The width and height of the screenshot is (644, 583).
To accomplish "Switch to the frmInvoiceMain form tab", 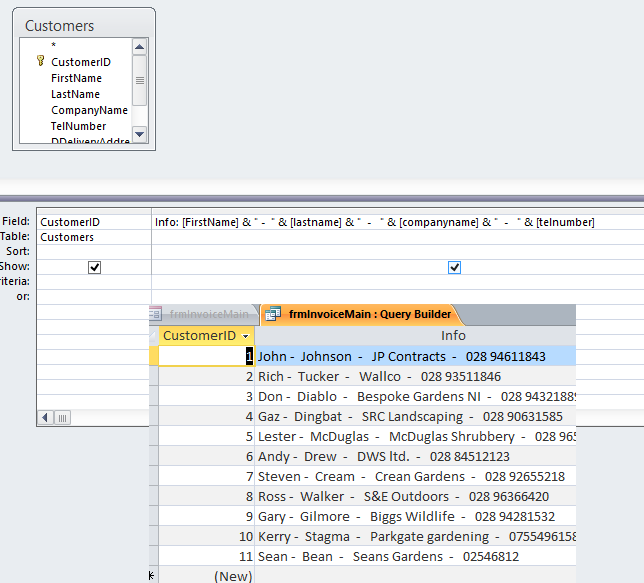I will tap(205, 314).
